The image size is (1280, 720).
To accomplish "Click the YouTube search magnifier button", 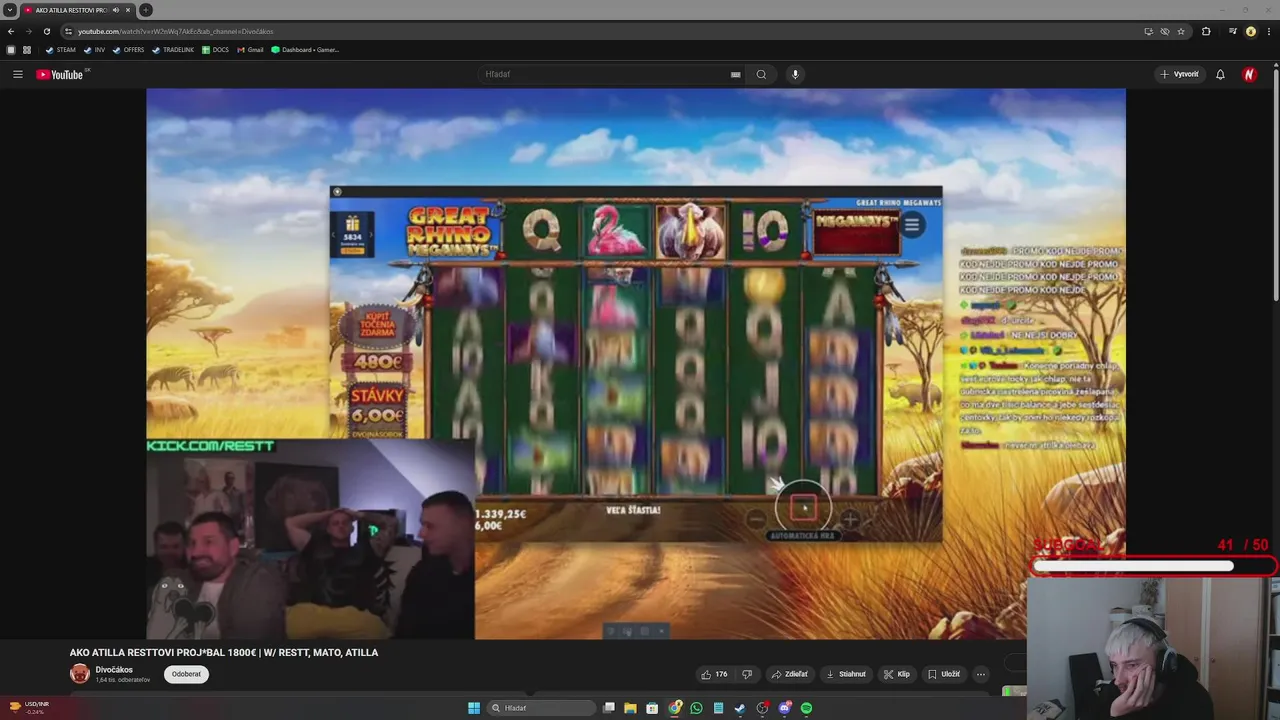I will point(761,74).
